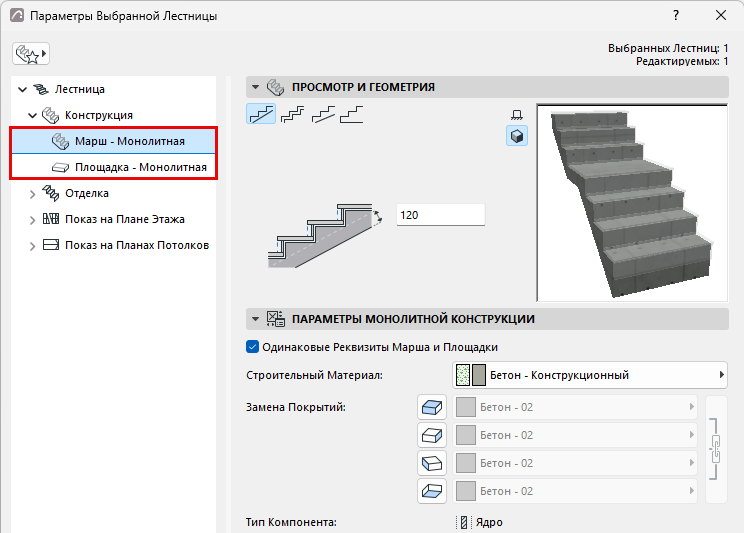Switch preview to 3D view cube icon
This screenshot has height=533, width=744.
point(517,136)
